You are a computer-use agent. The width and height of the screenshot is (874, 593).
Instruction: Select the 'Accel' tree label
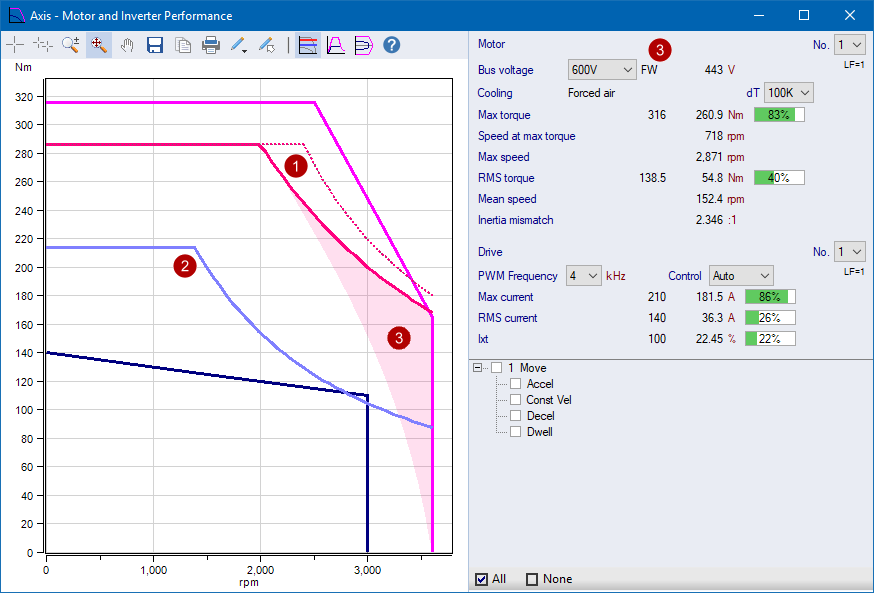click(540, 384)
